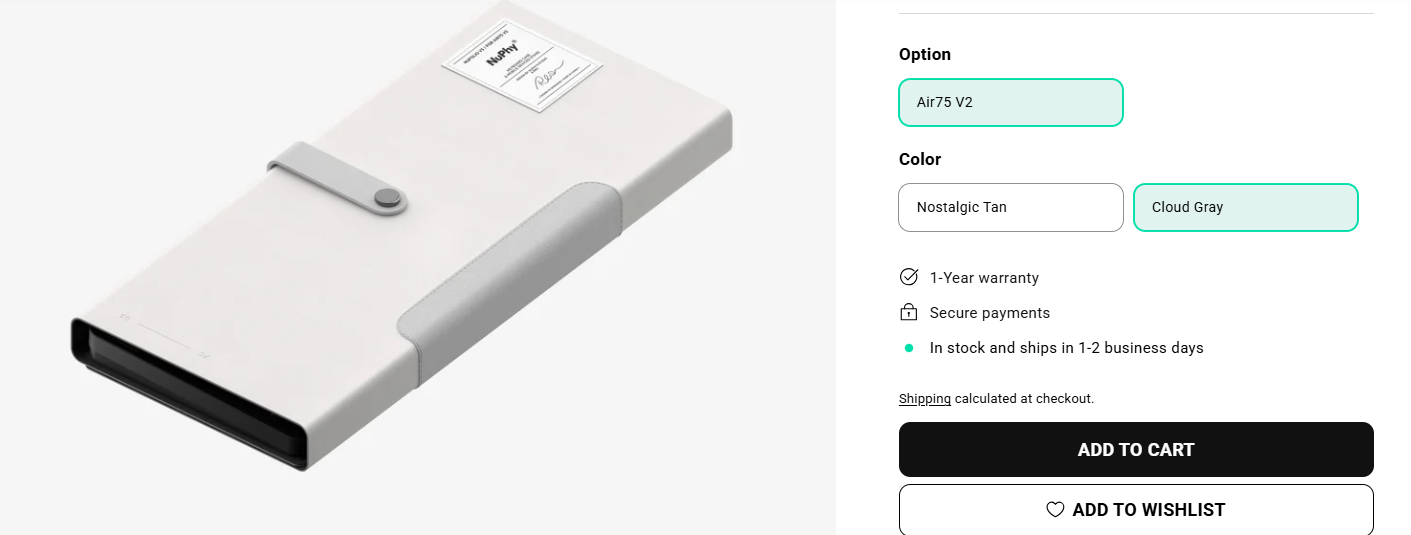Click the Option heading
Screen dimensions: 1411x535
pyautogui.click(x=925, y=54)
